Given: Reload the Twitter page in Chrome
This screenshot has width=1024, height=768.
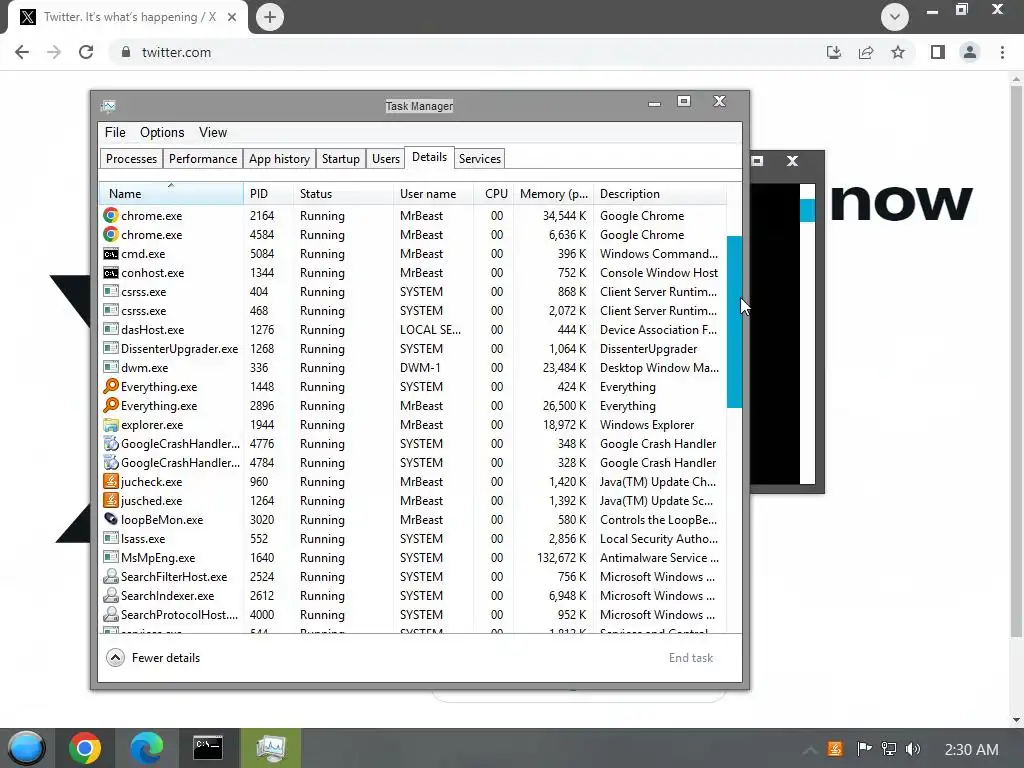Looking at the screenshot, I should coord(86,52).
